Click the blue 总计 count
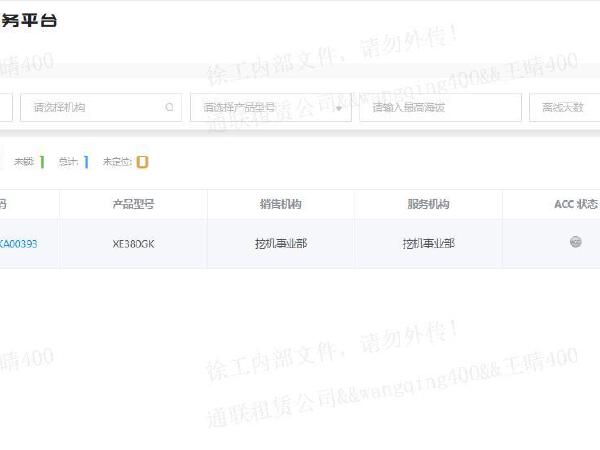The height and width of the screenshot is (450, 600). coord(86,162)
